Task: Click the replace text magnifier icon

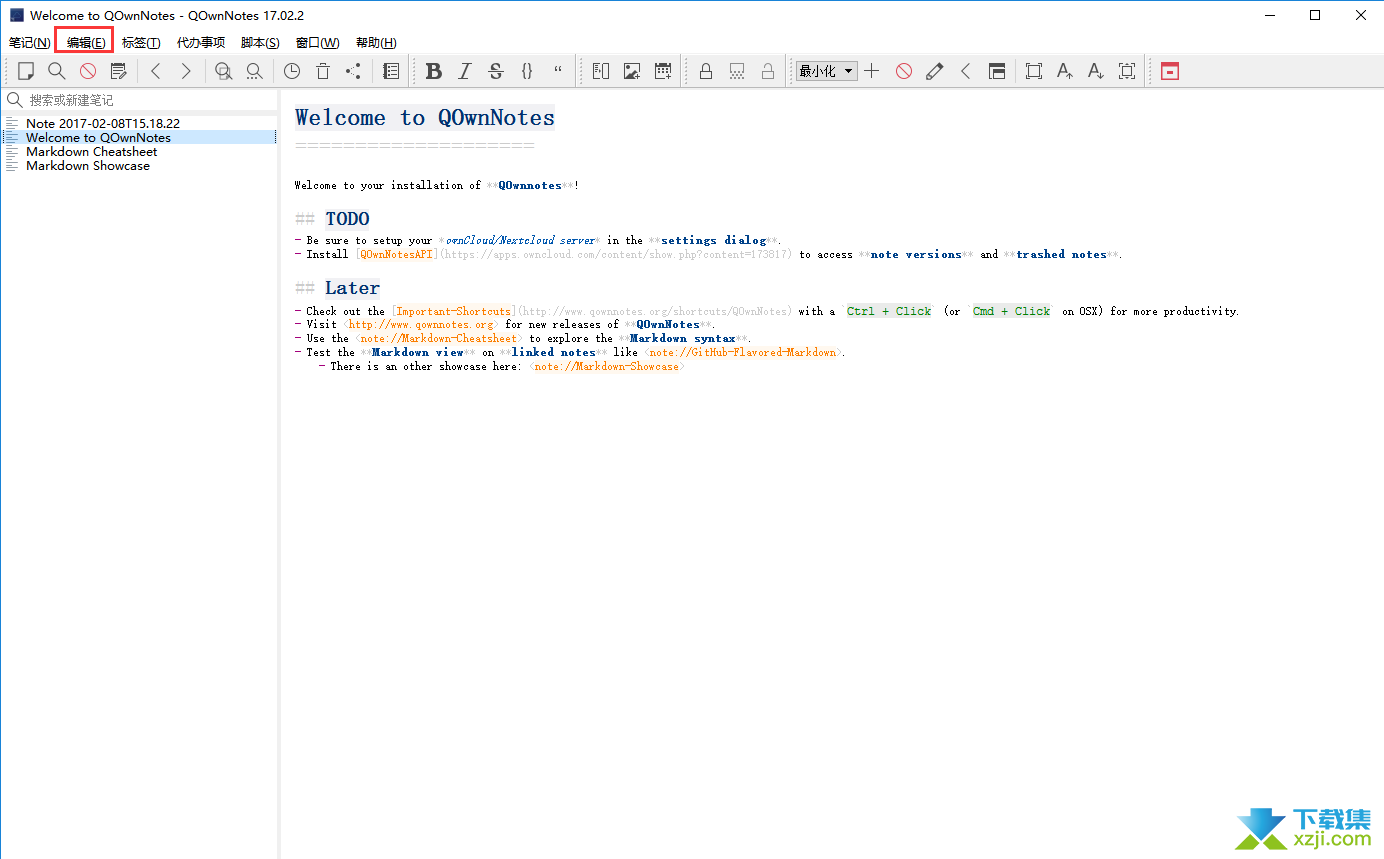Action: [x=255, y=71]
